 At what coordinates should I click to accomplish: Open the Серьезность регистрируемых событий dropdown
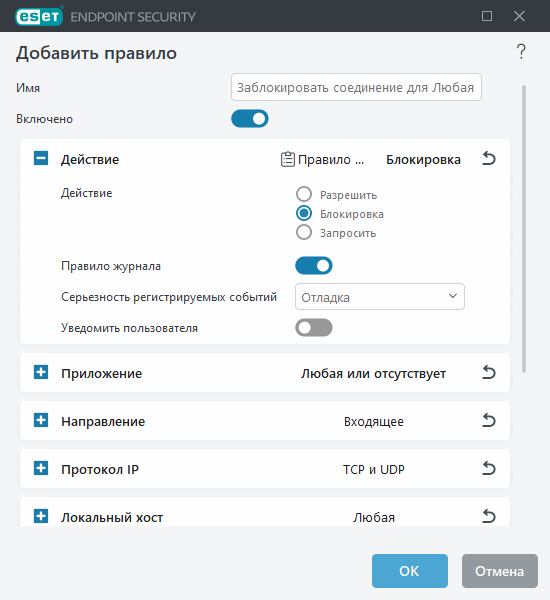(380, 297)
